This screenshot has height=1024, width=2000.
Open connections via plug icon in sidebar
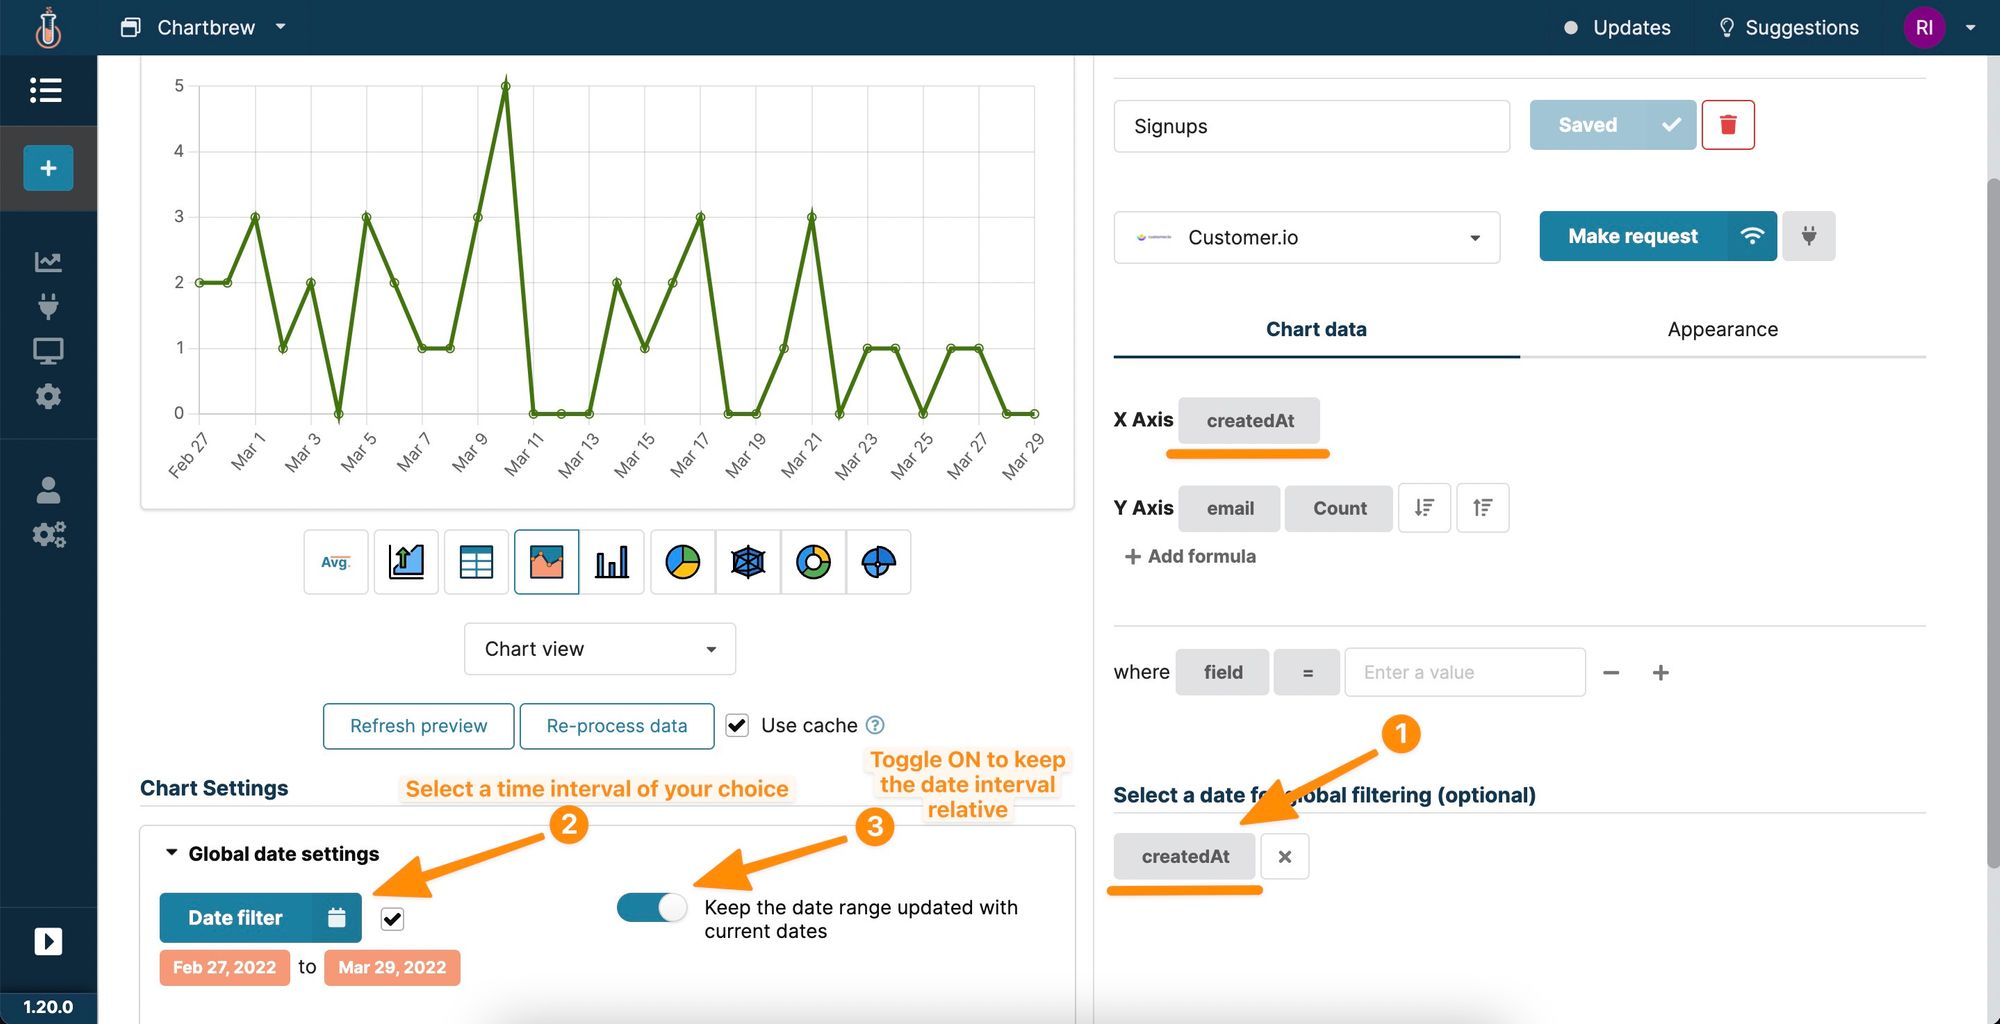coord(47,306)
